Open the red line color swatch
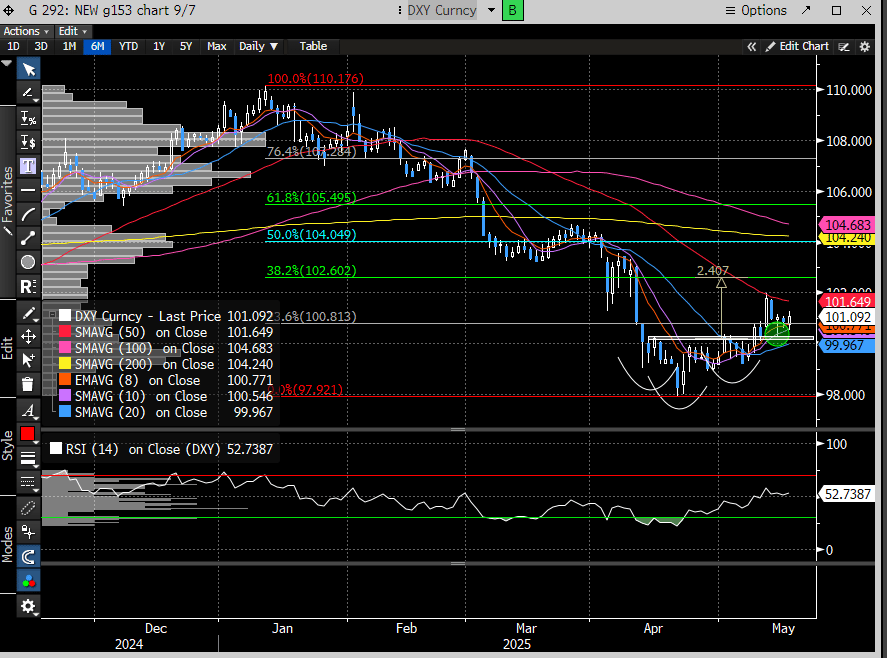This screenshot has width=887, height=658. coord(28,434)
